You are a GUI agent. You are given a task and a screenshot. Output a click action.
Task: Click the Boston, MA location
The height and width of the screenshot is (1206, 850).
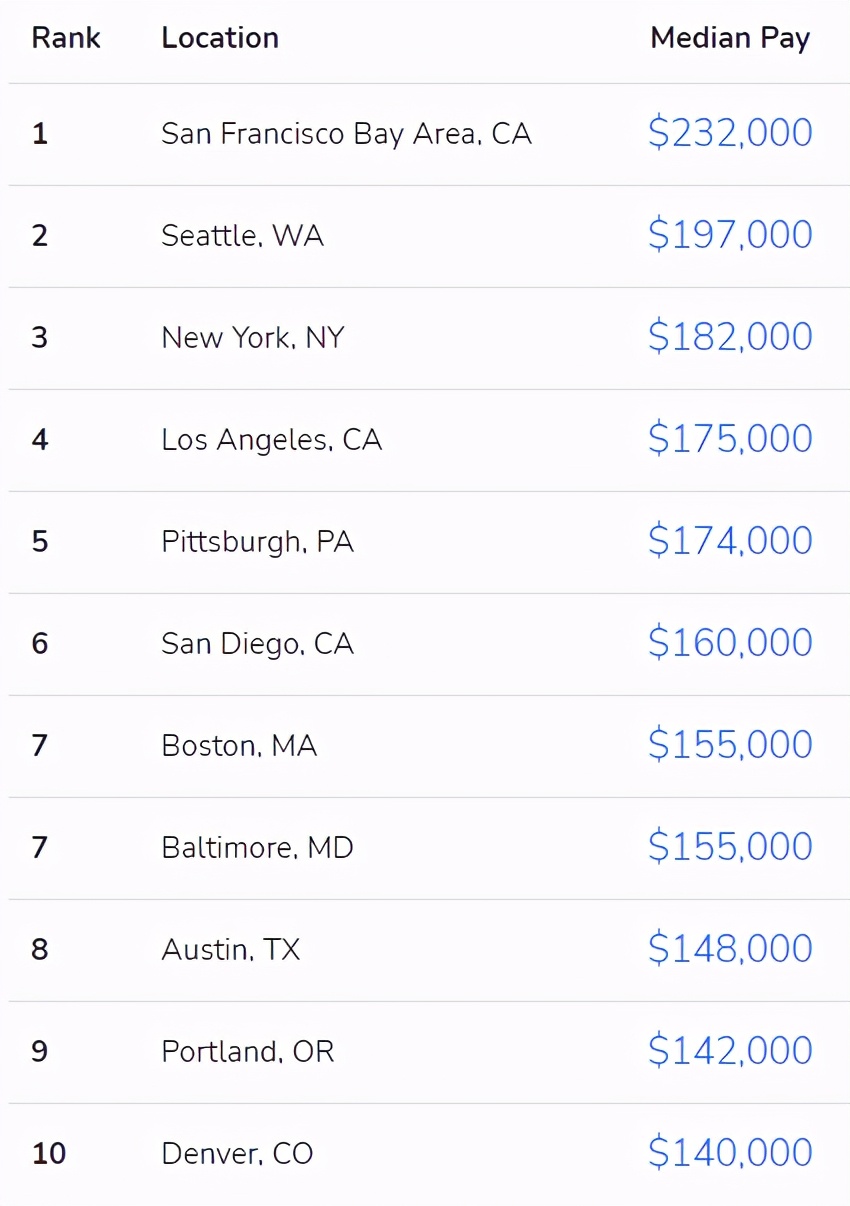(x=240, y=746)
